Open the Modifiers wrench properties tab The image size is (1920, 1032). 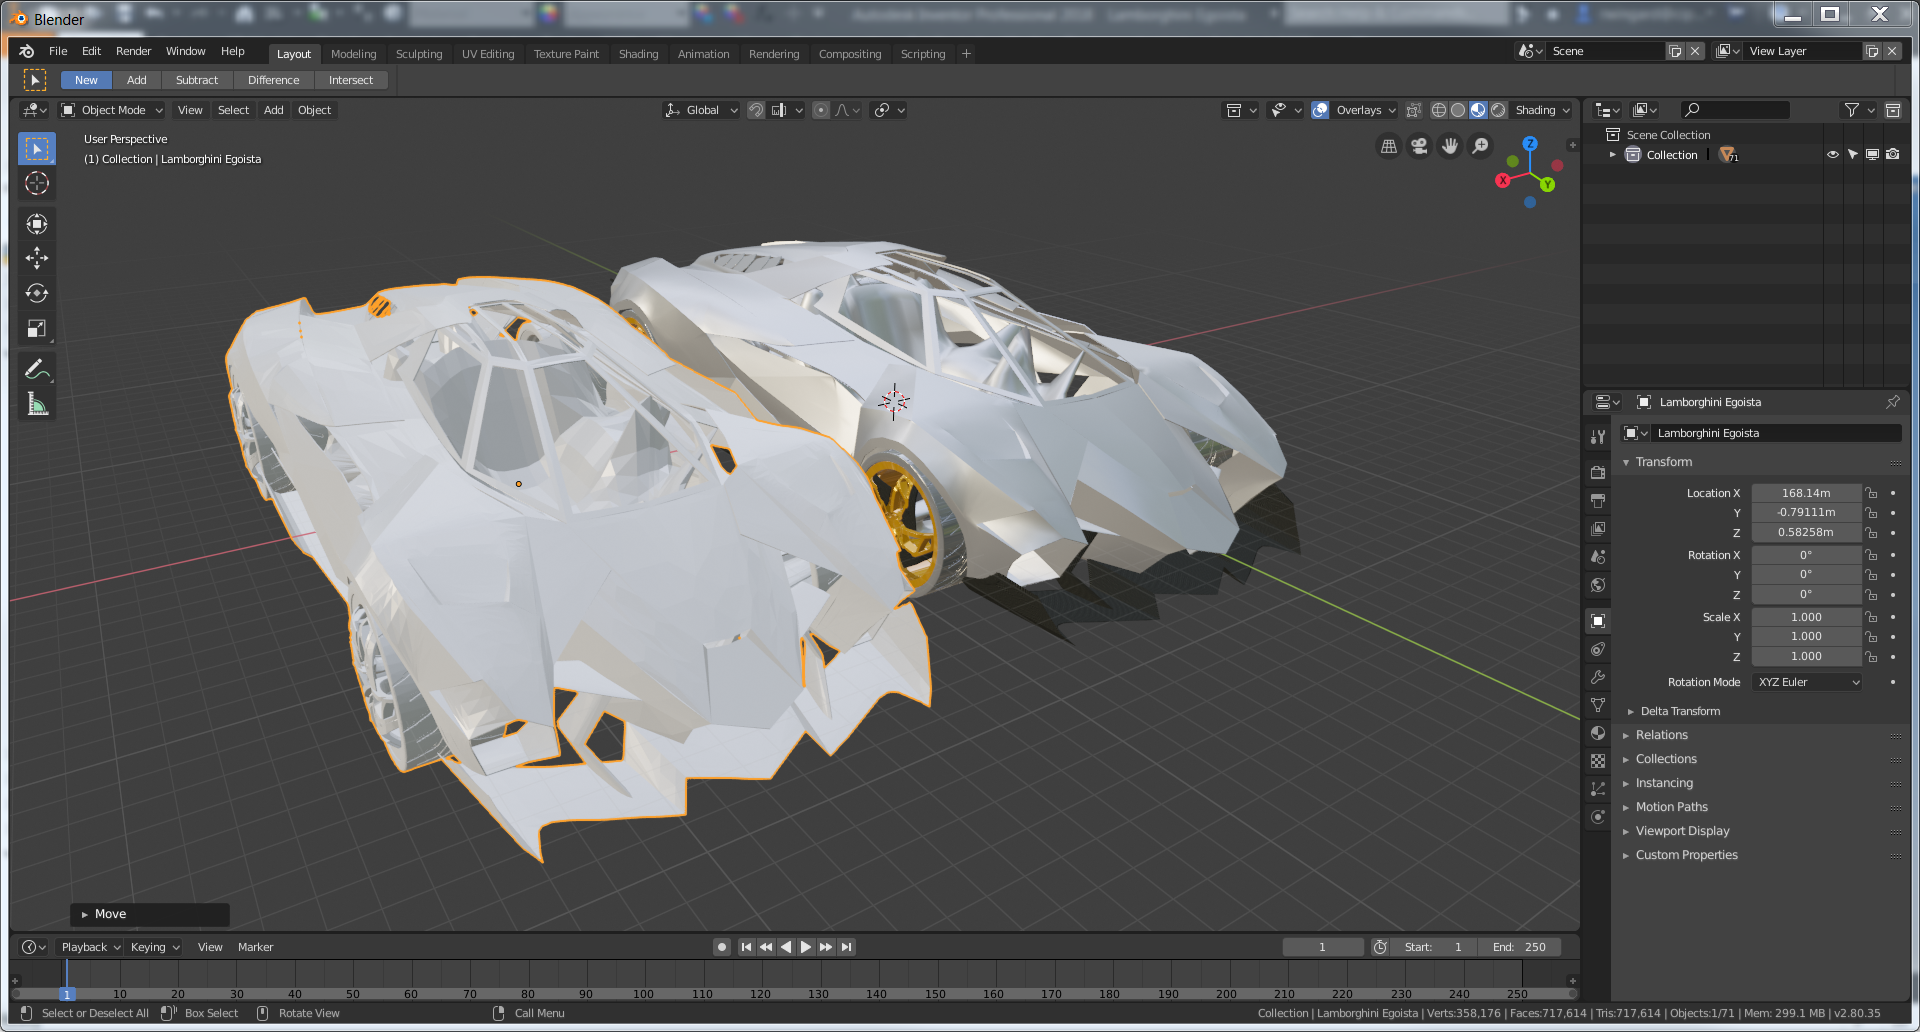click(1598, 677)
